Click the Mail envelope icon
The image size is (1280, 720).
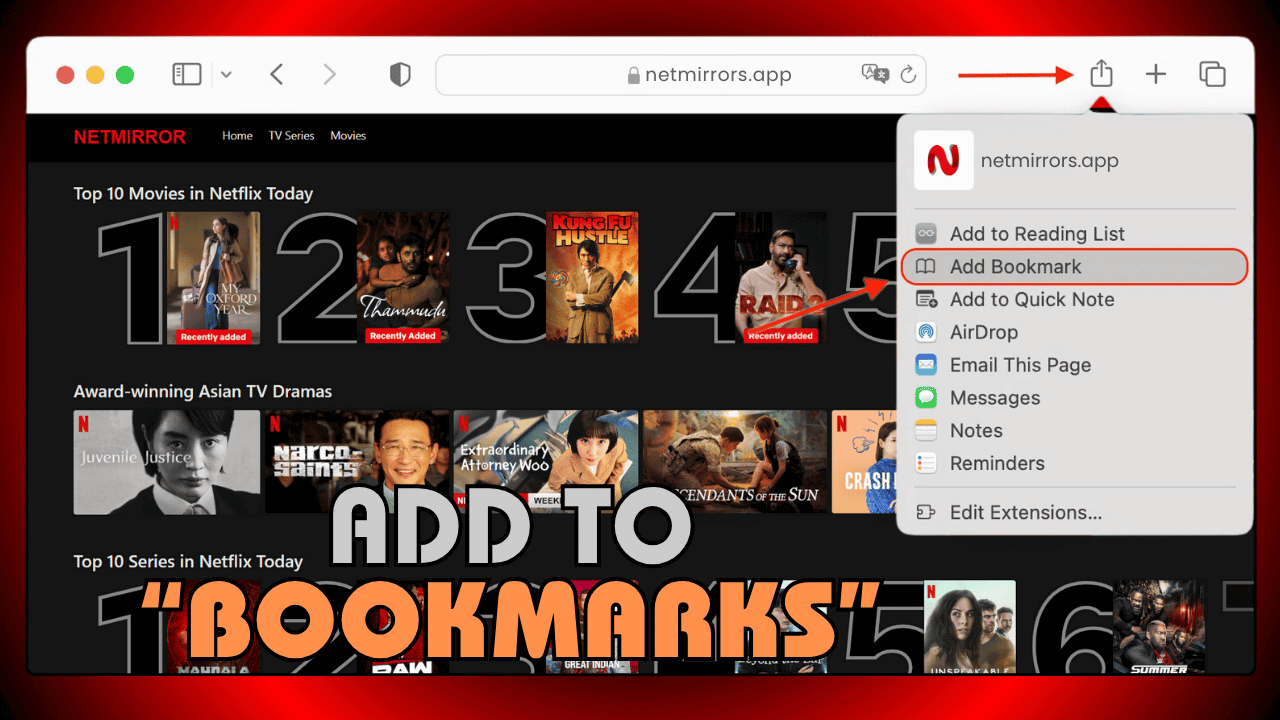point(926,365)
